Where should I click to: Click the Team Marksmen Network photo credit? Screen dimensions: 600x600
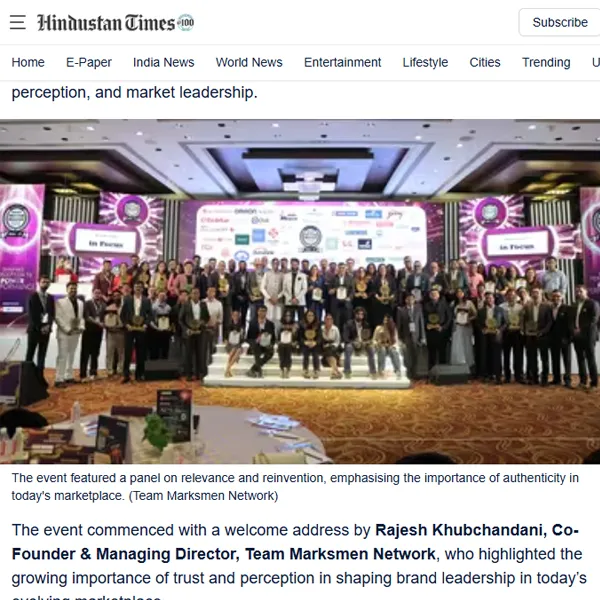pos(203,496)
